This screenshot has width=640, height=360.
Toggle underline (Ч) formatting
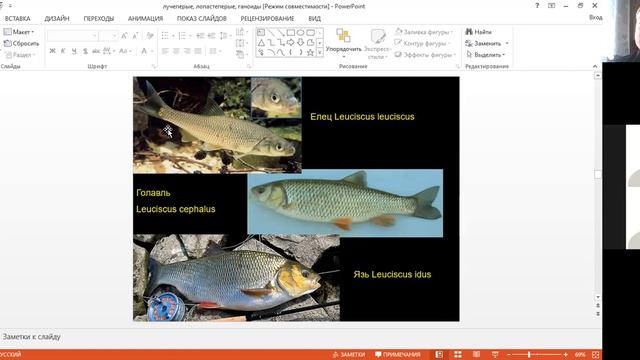[74, 51]
